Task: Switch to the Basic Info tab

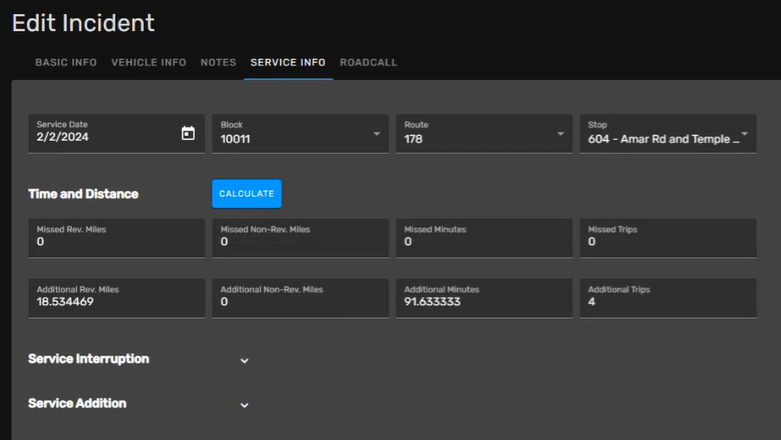Action: coord(66,62)
